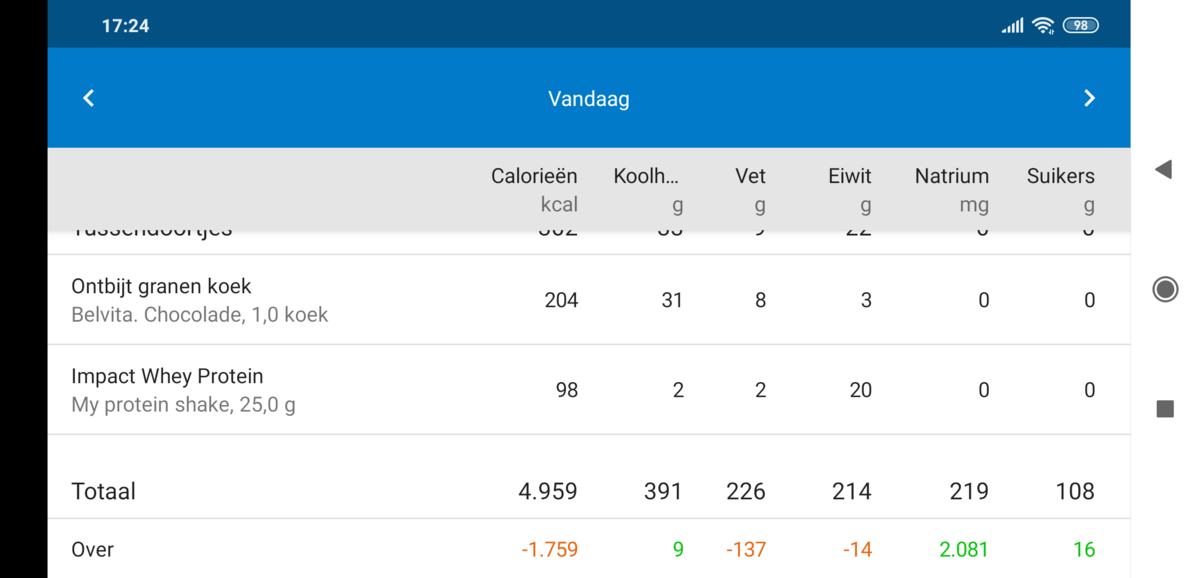Tap the green 2.081 sodium remaining value
This screenshot has width=1200, height=578.
pos(960,549)
